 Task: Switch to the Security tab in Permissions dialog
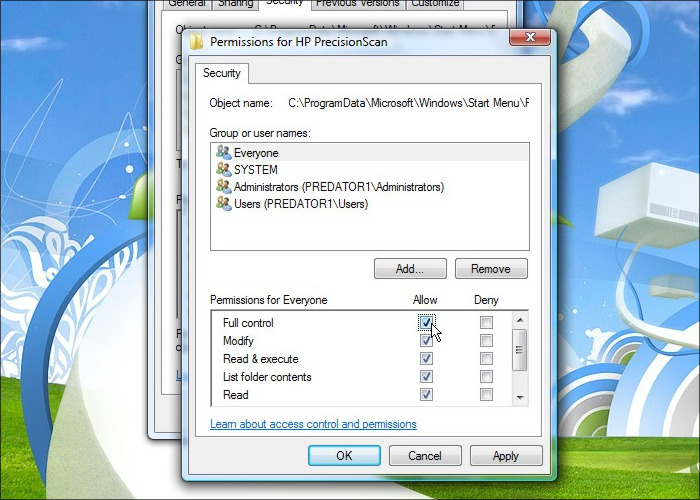[222, 73]
